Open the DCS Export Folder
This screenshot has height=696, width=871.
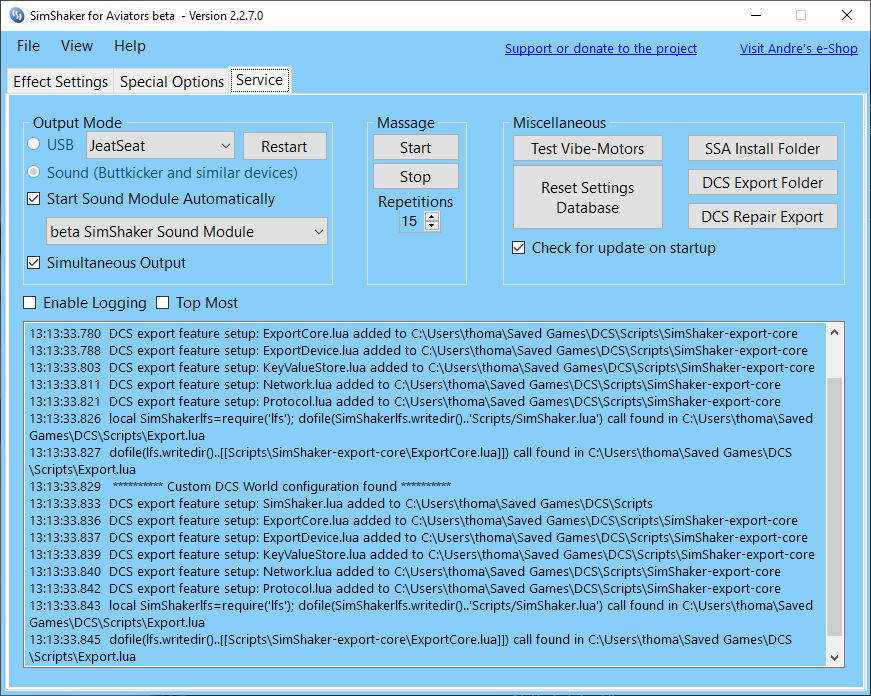(763, 183)
